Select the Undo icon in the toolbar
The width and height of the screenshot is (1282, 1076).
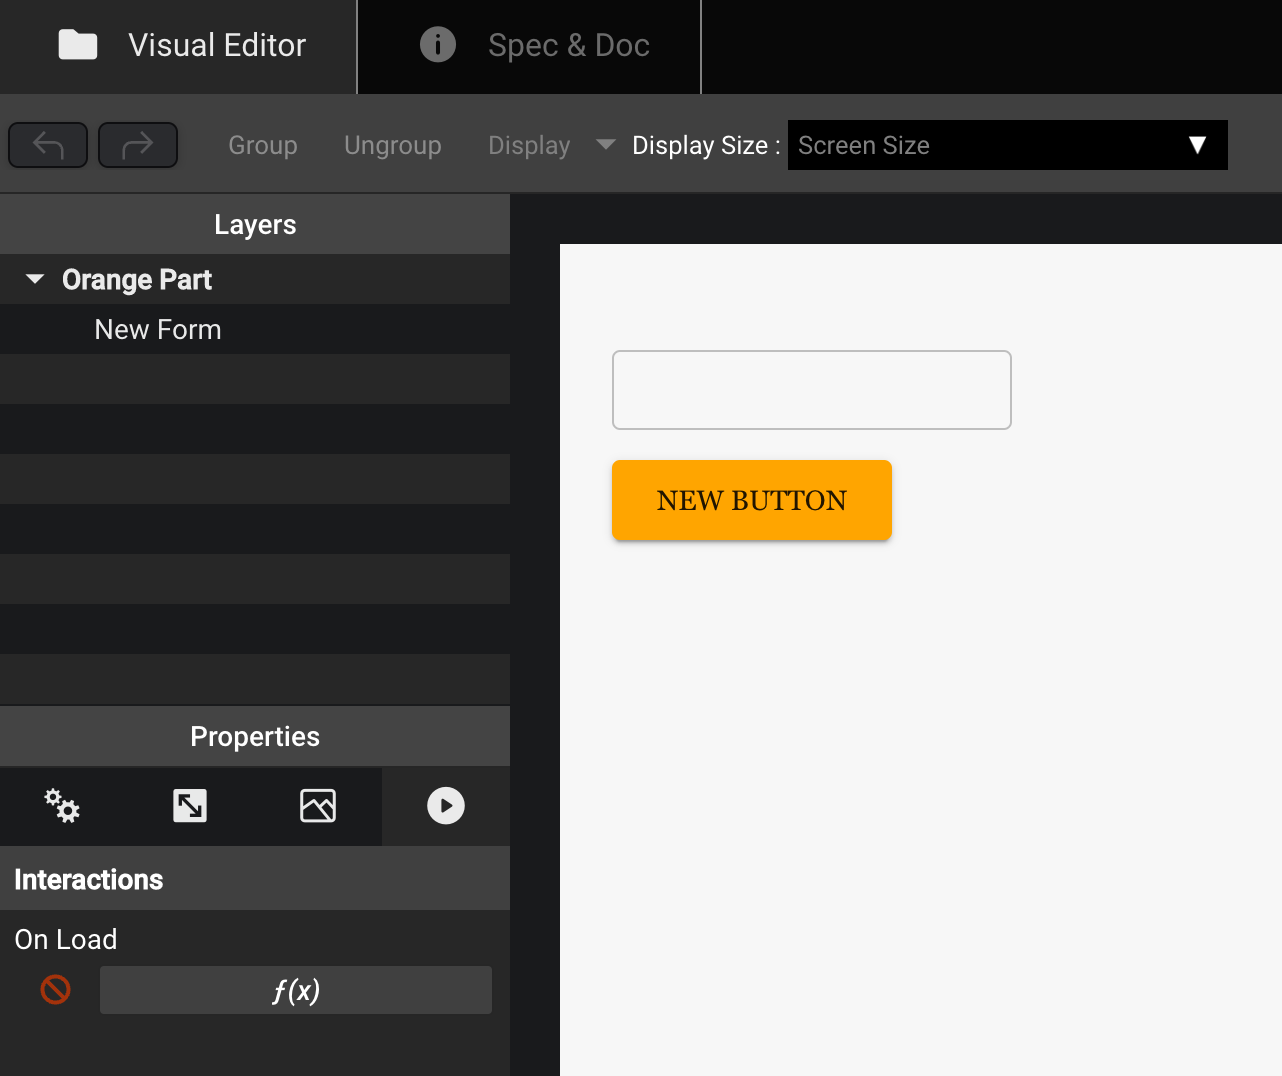coord(47,144)
